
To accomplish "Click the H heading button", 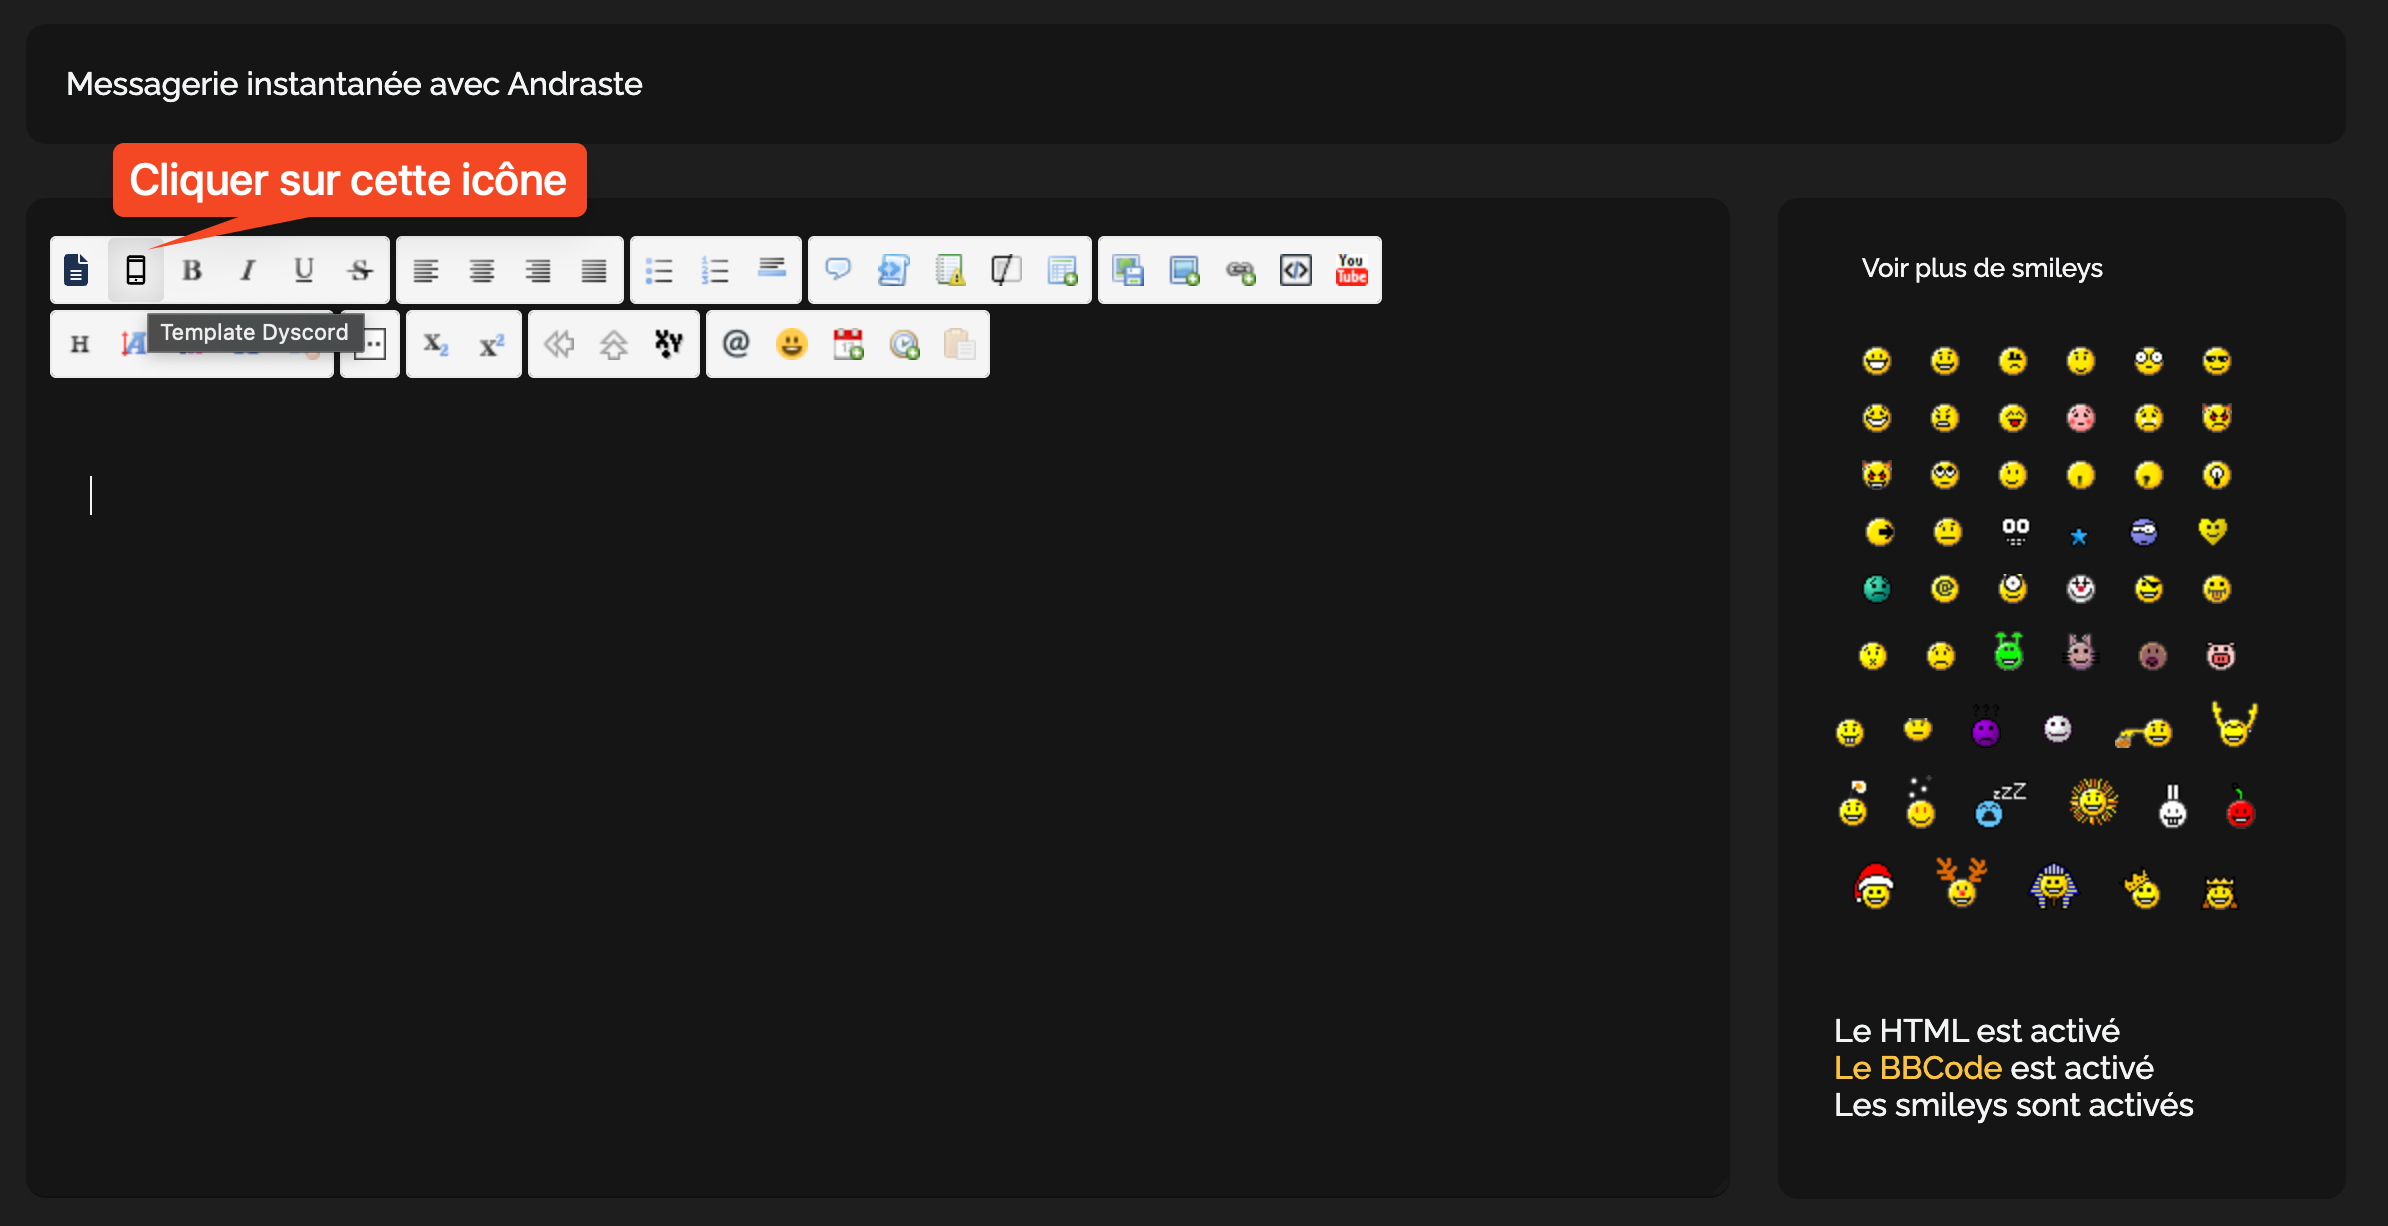I will (x=80, y=344).
